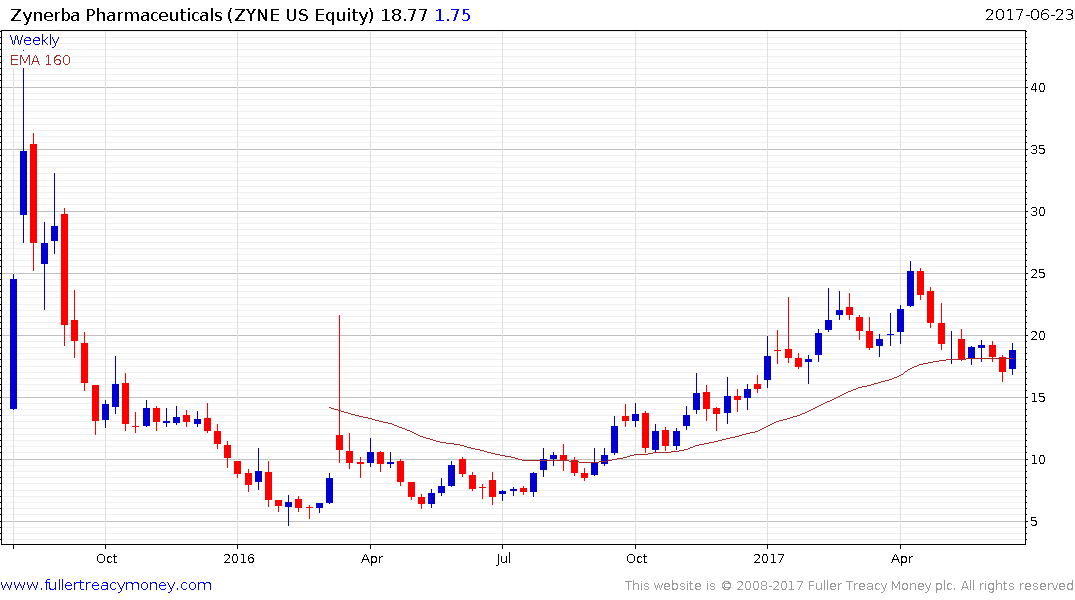Click the last price value 18.77
The width and height of the screenshot is (1075, 600).
pos(404,15)
